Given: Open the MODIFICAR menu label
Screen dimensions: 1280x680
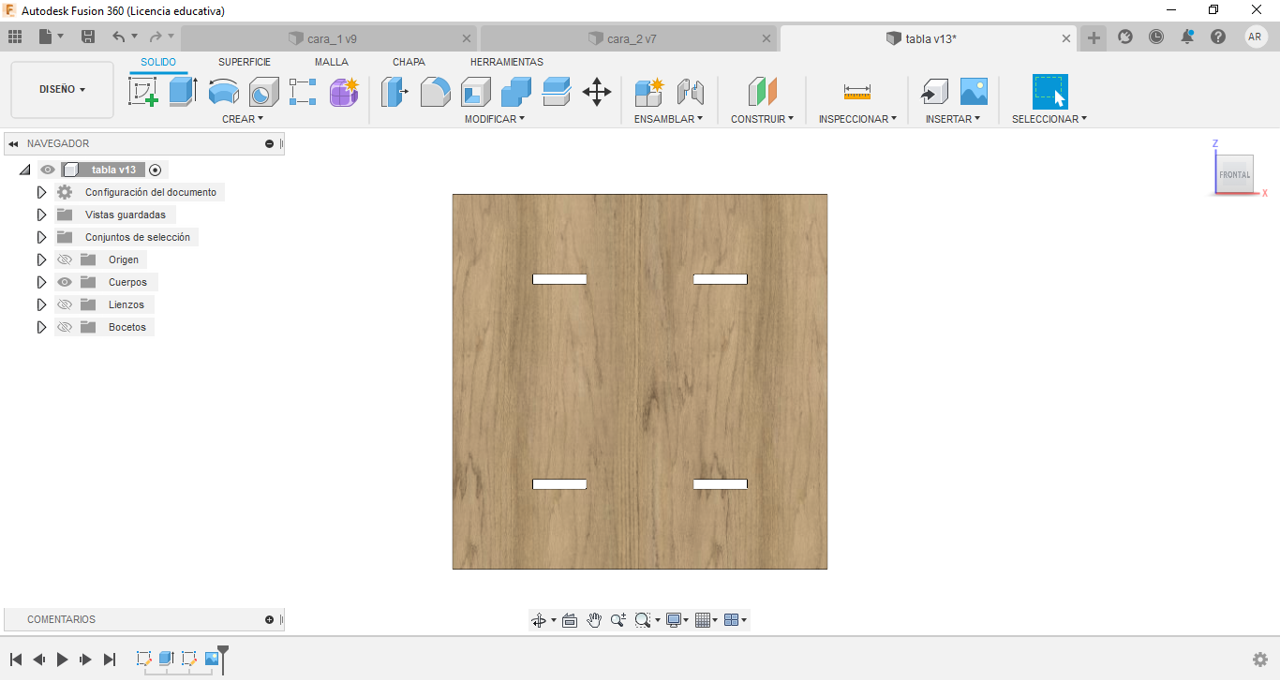Looking at the screenshot, I should click(494, 119).
